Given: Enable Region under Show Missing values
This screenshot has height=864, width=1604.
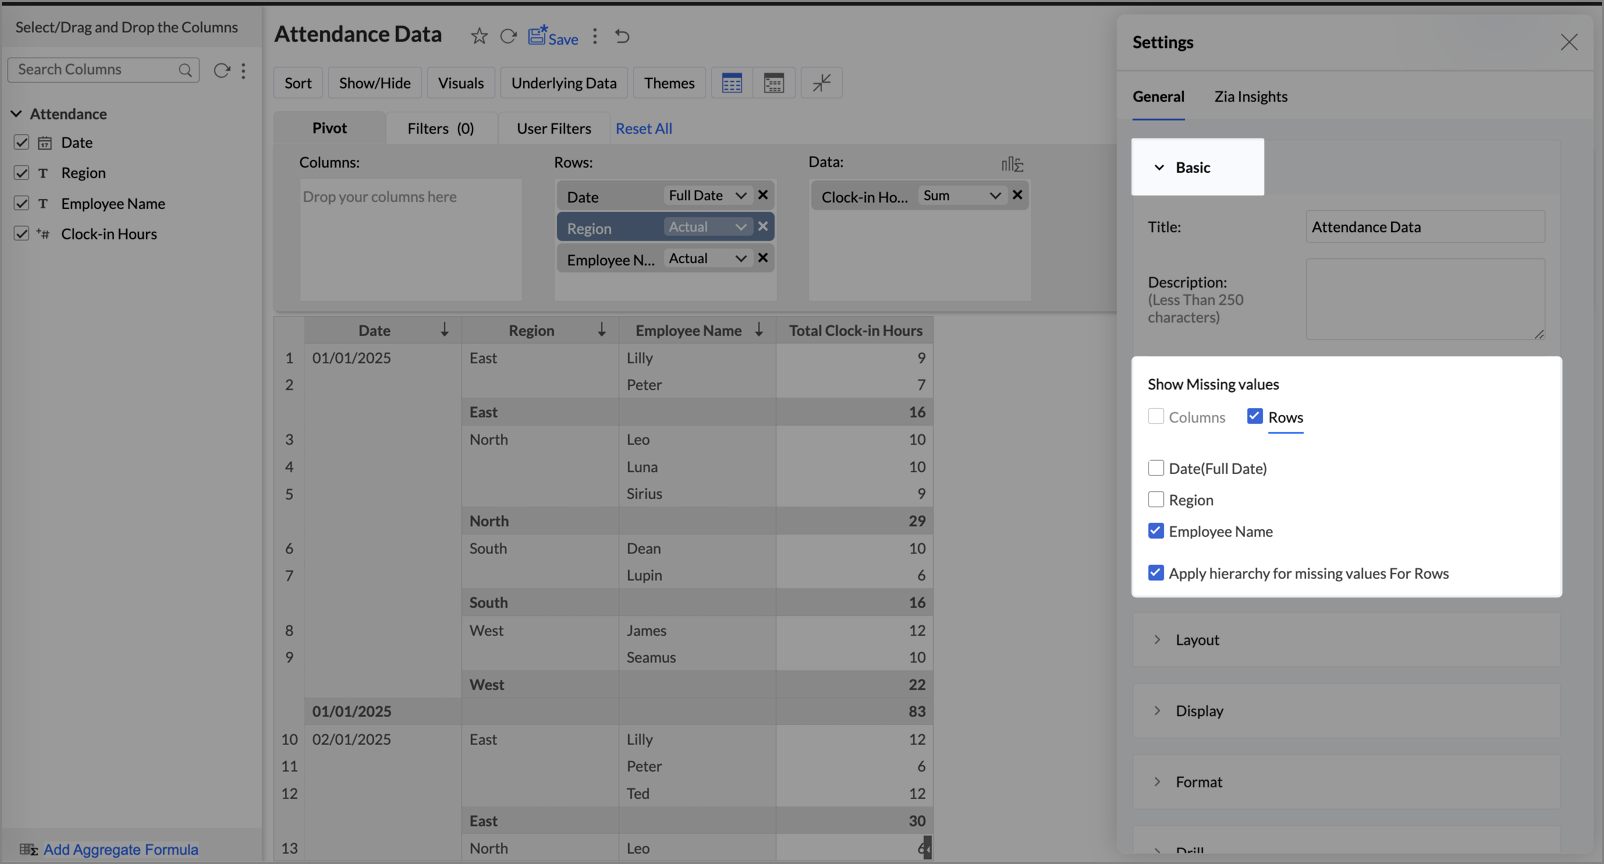Looking at the screenshot, I should tap(1156, 500).
